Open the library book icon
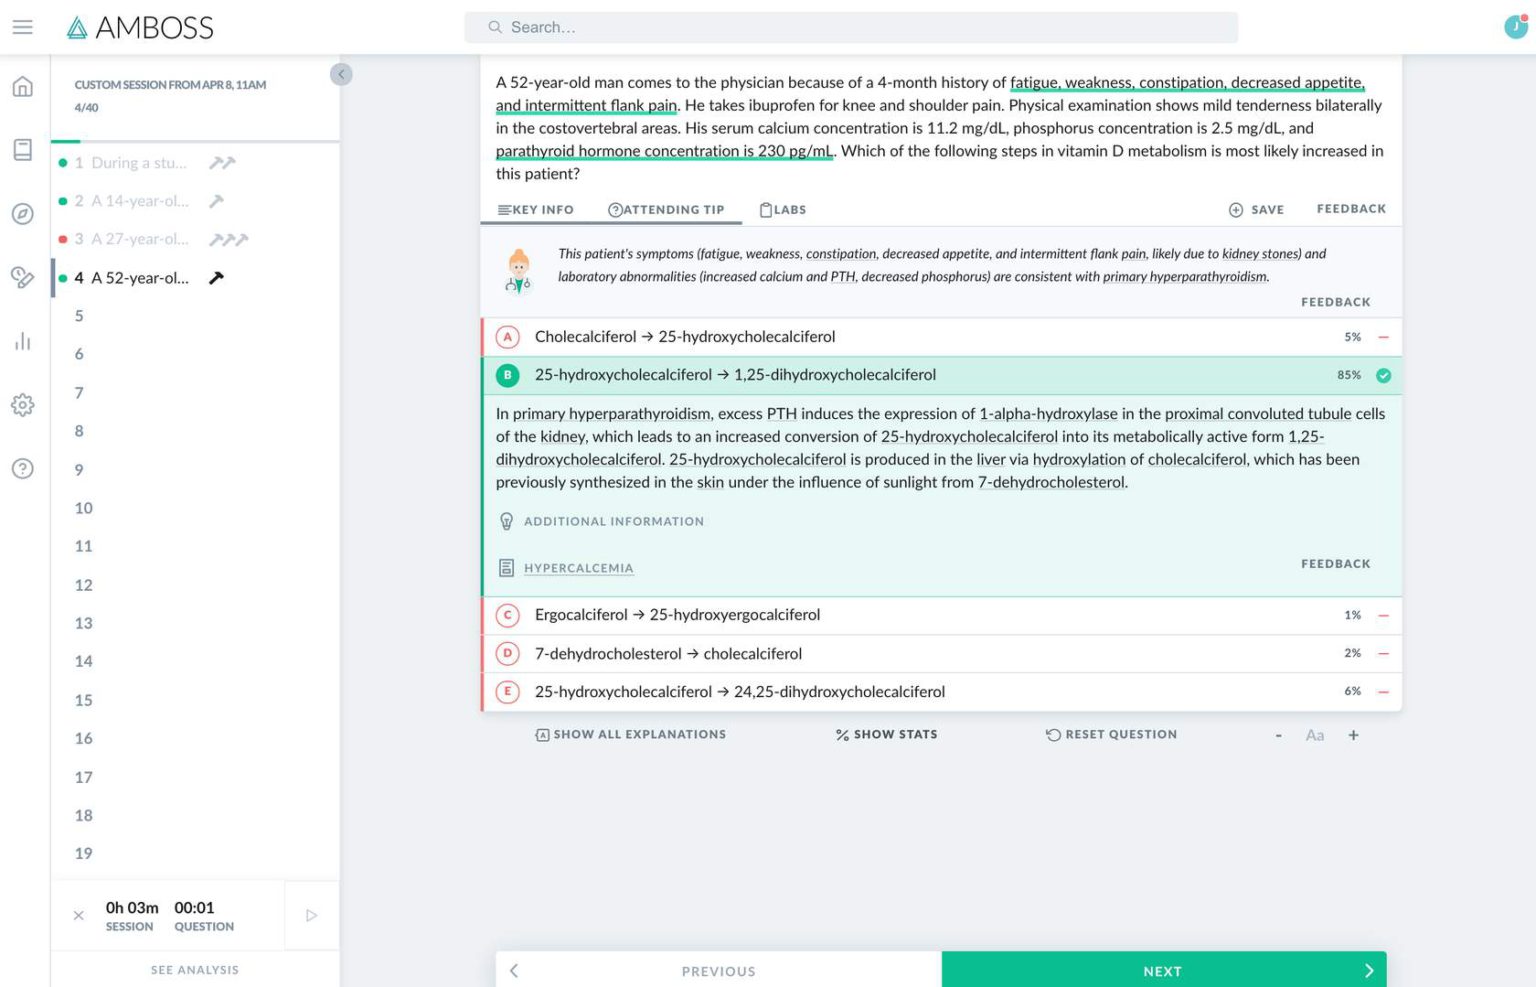1536x987 pixels. tap(22, 150)
